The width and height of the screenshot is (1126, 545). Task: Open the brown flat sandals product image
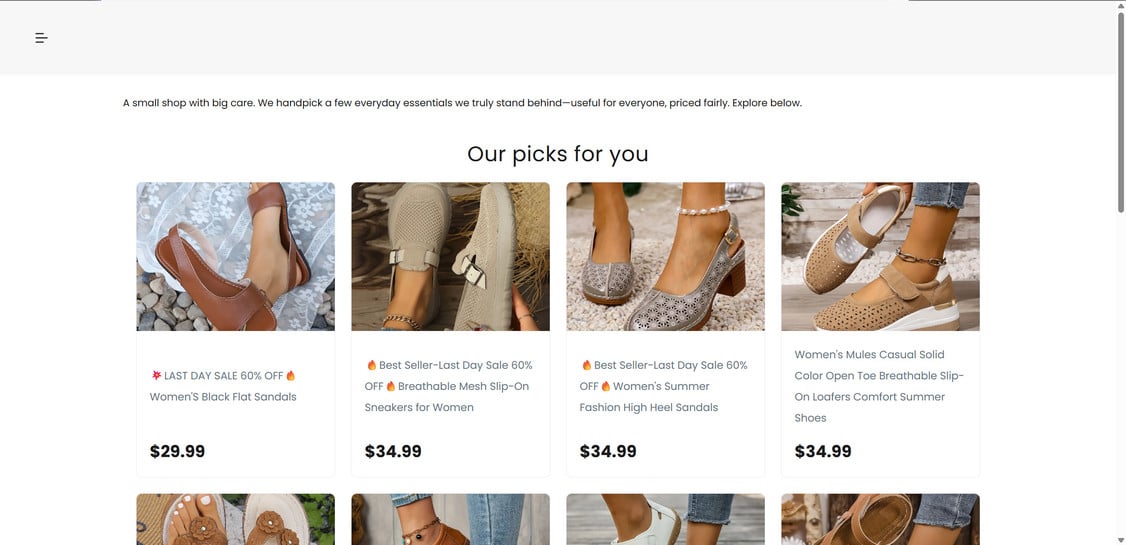235,256
